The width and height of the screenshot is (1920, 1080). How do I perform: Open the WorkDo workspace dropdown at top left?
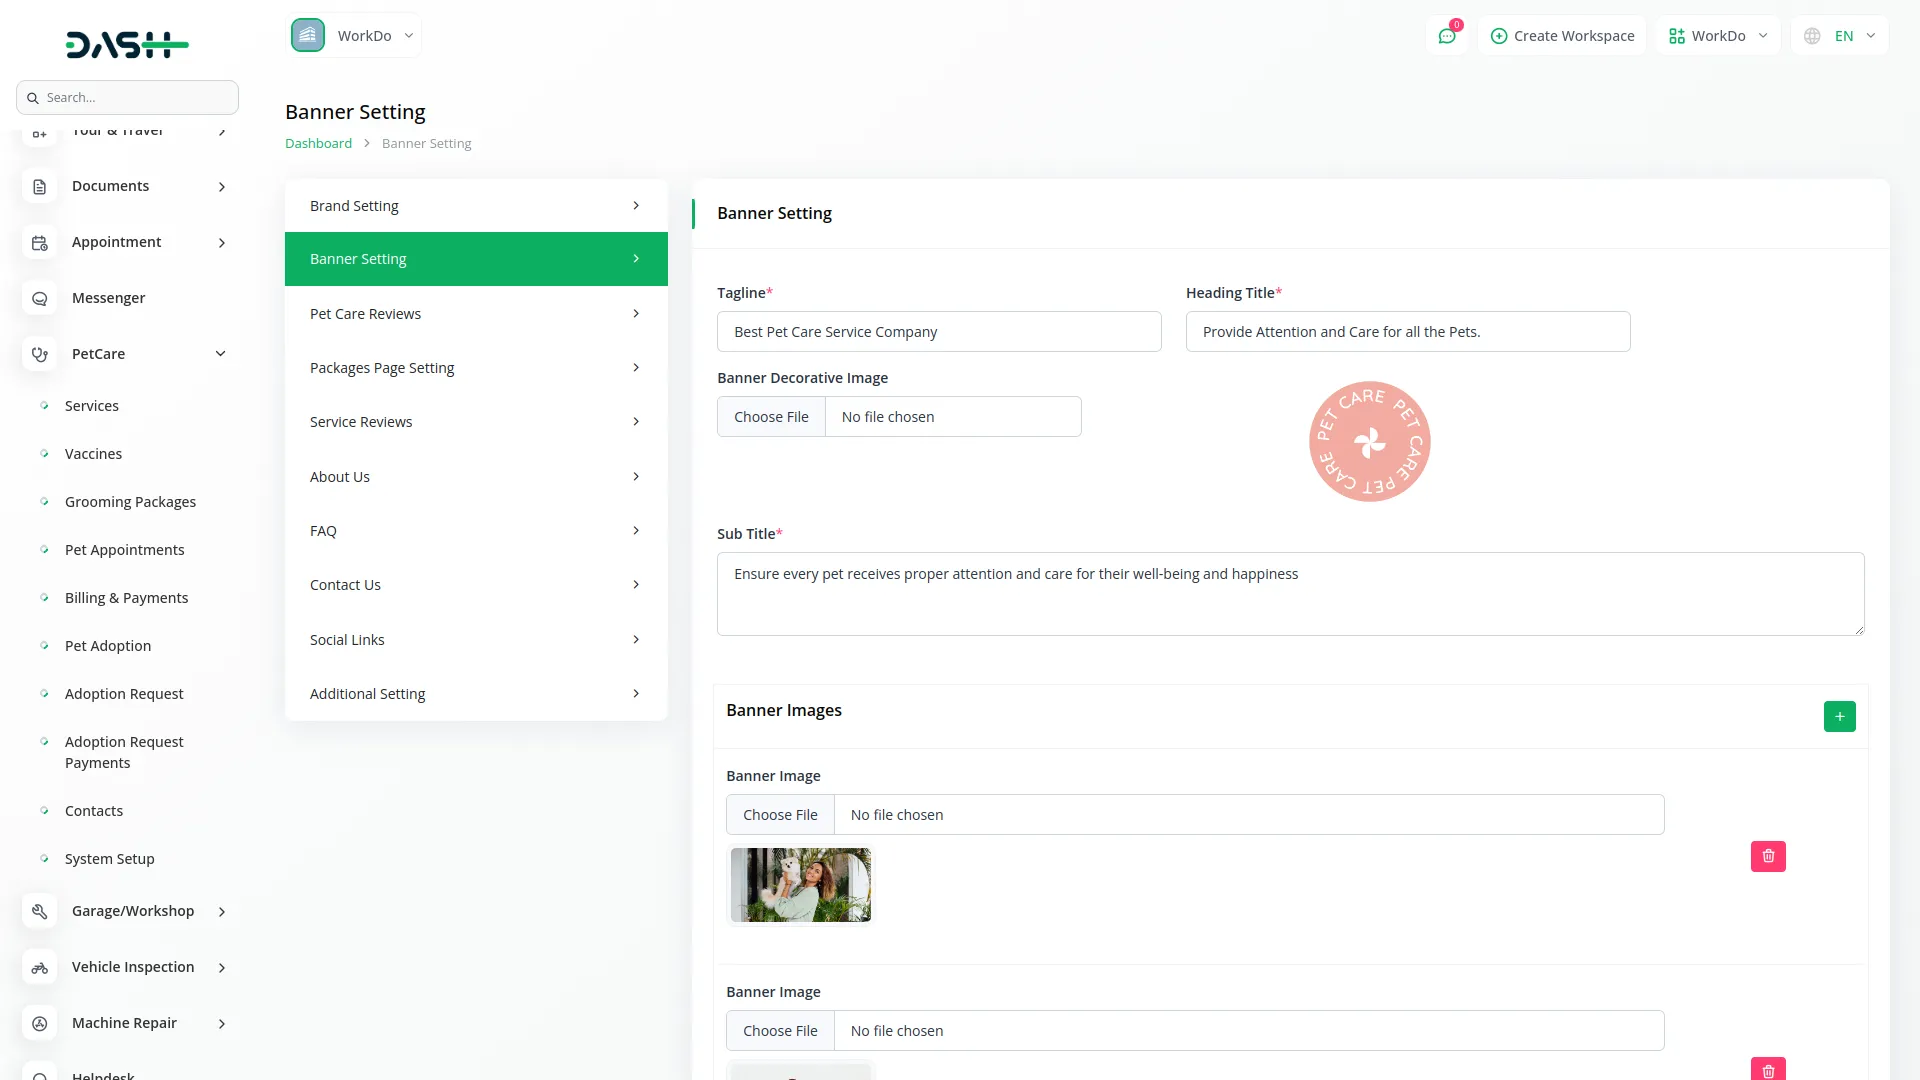pyautogui.click(x=355, y=36)
